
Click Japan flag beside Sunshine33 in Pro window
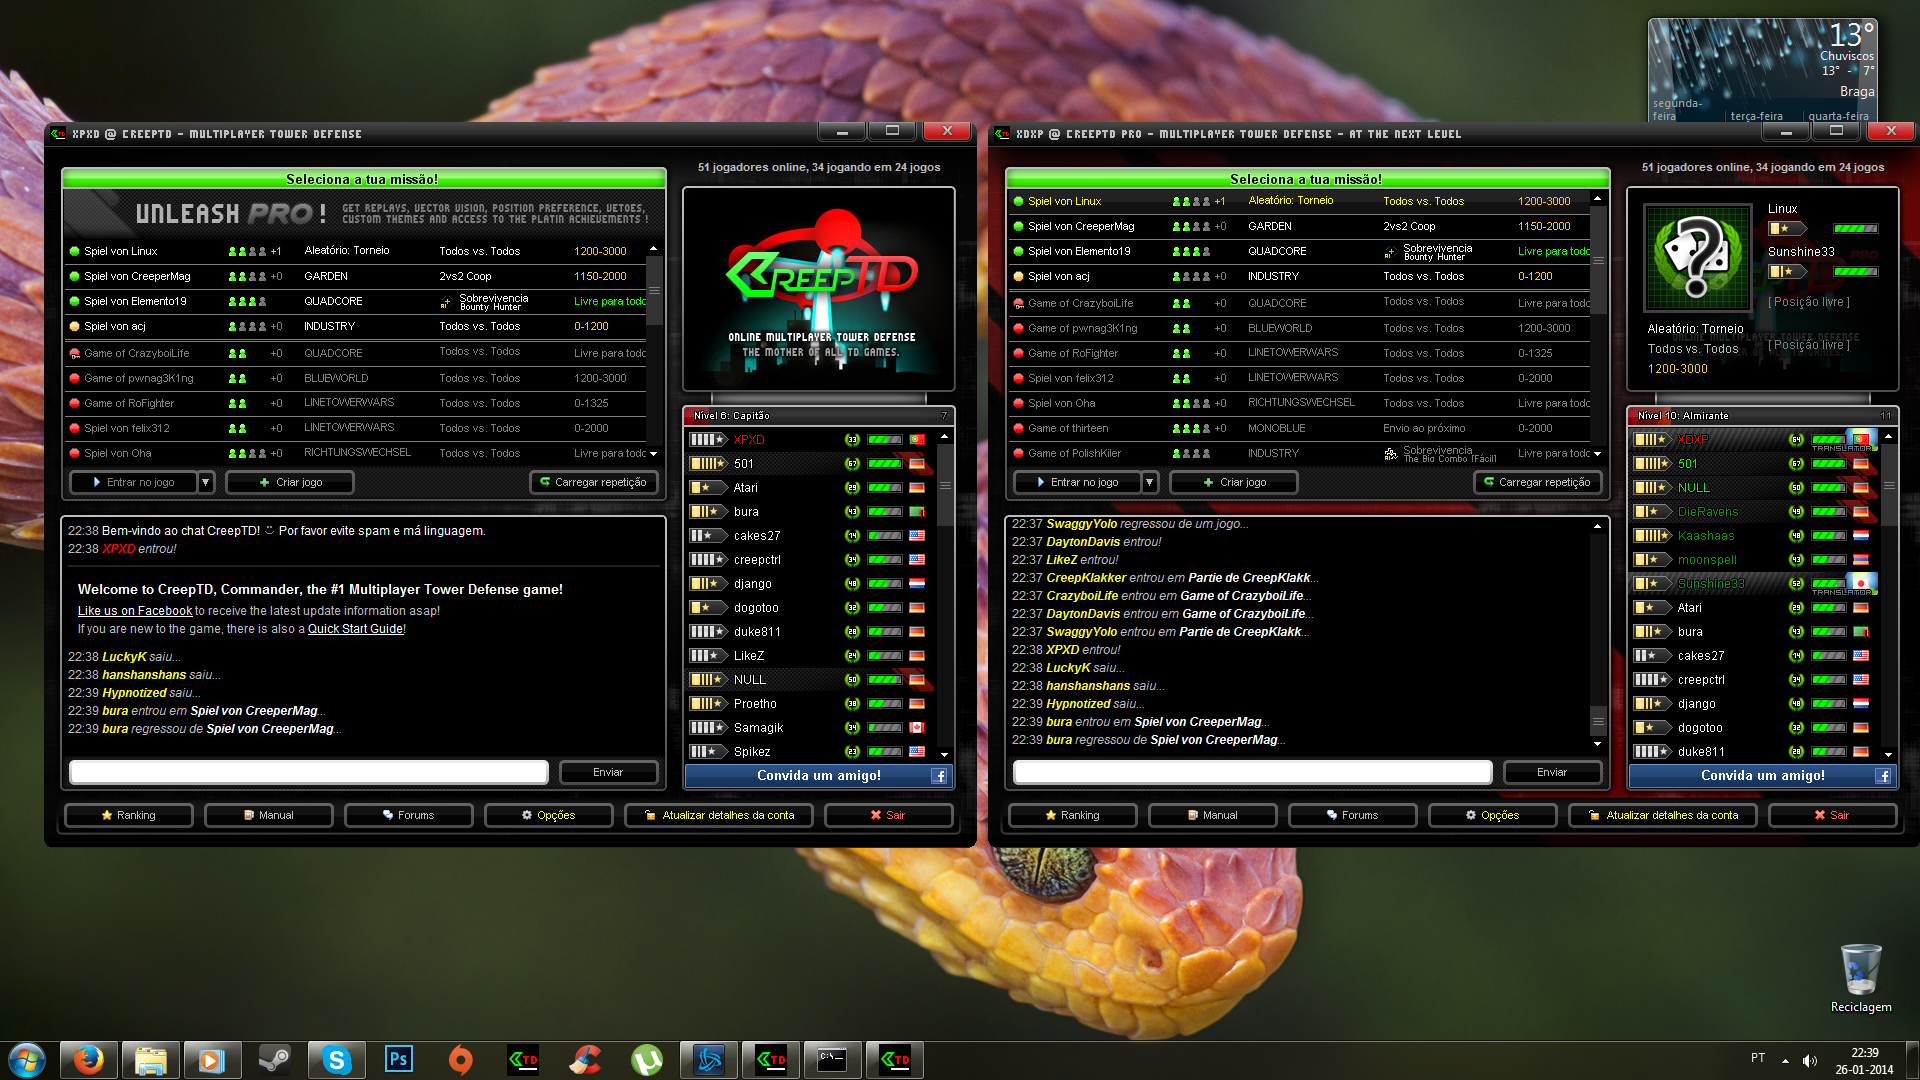(1861, 582)
